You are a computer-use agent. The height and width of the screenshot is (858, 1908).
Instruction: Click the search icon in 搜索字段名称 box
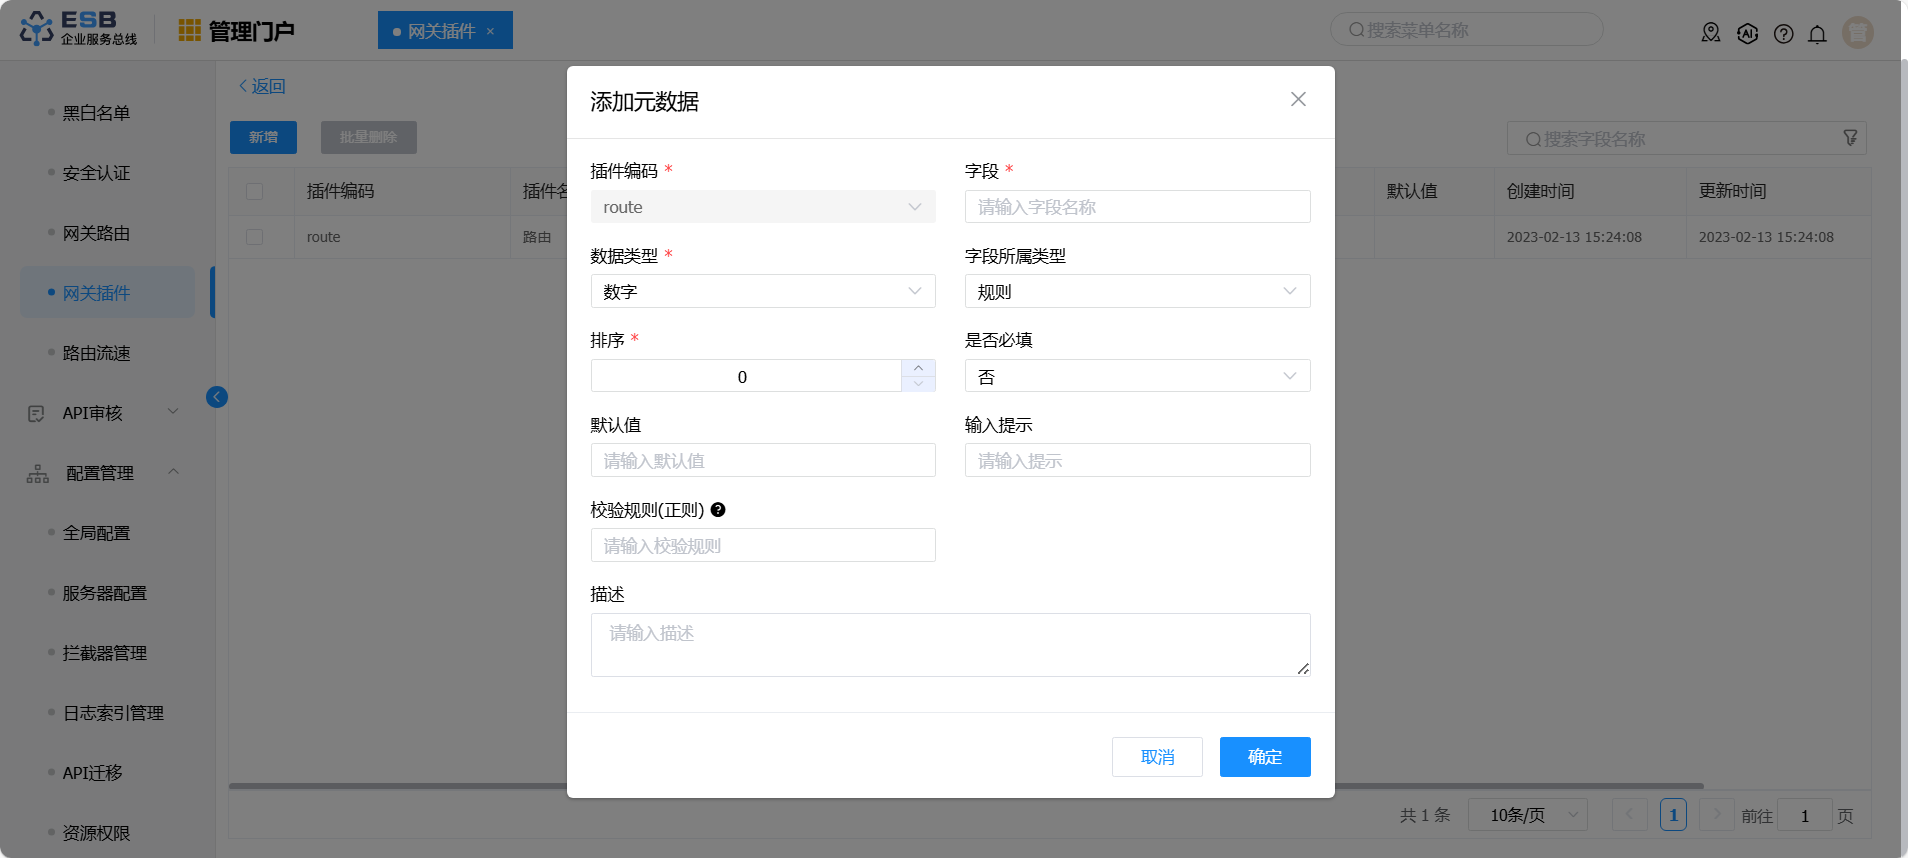[x=1533, y=139]
